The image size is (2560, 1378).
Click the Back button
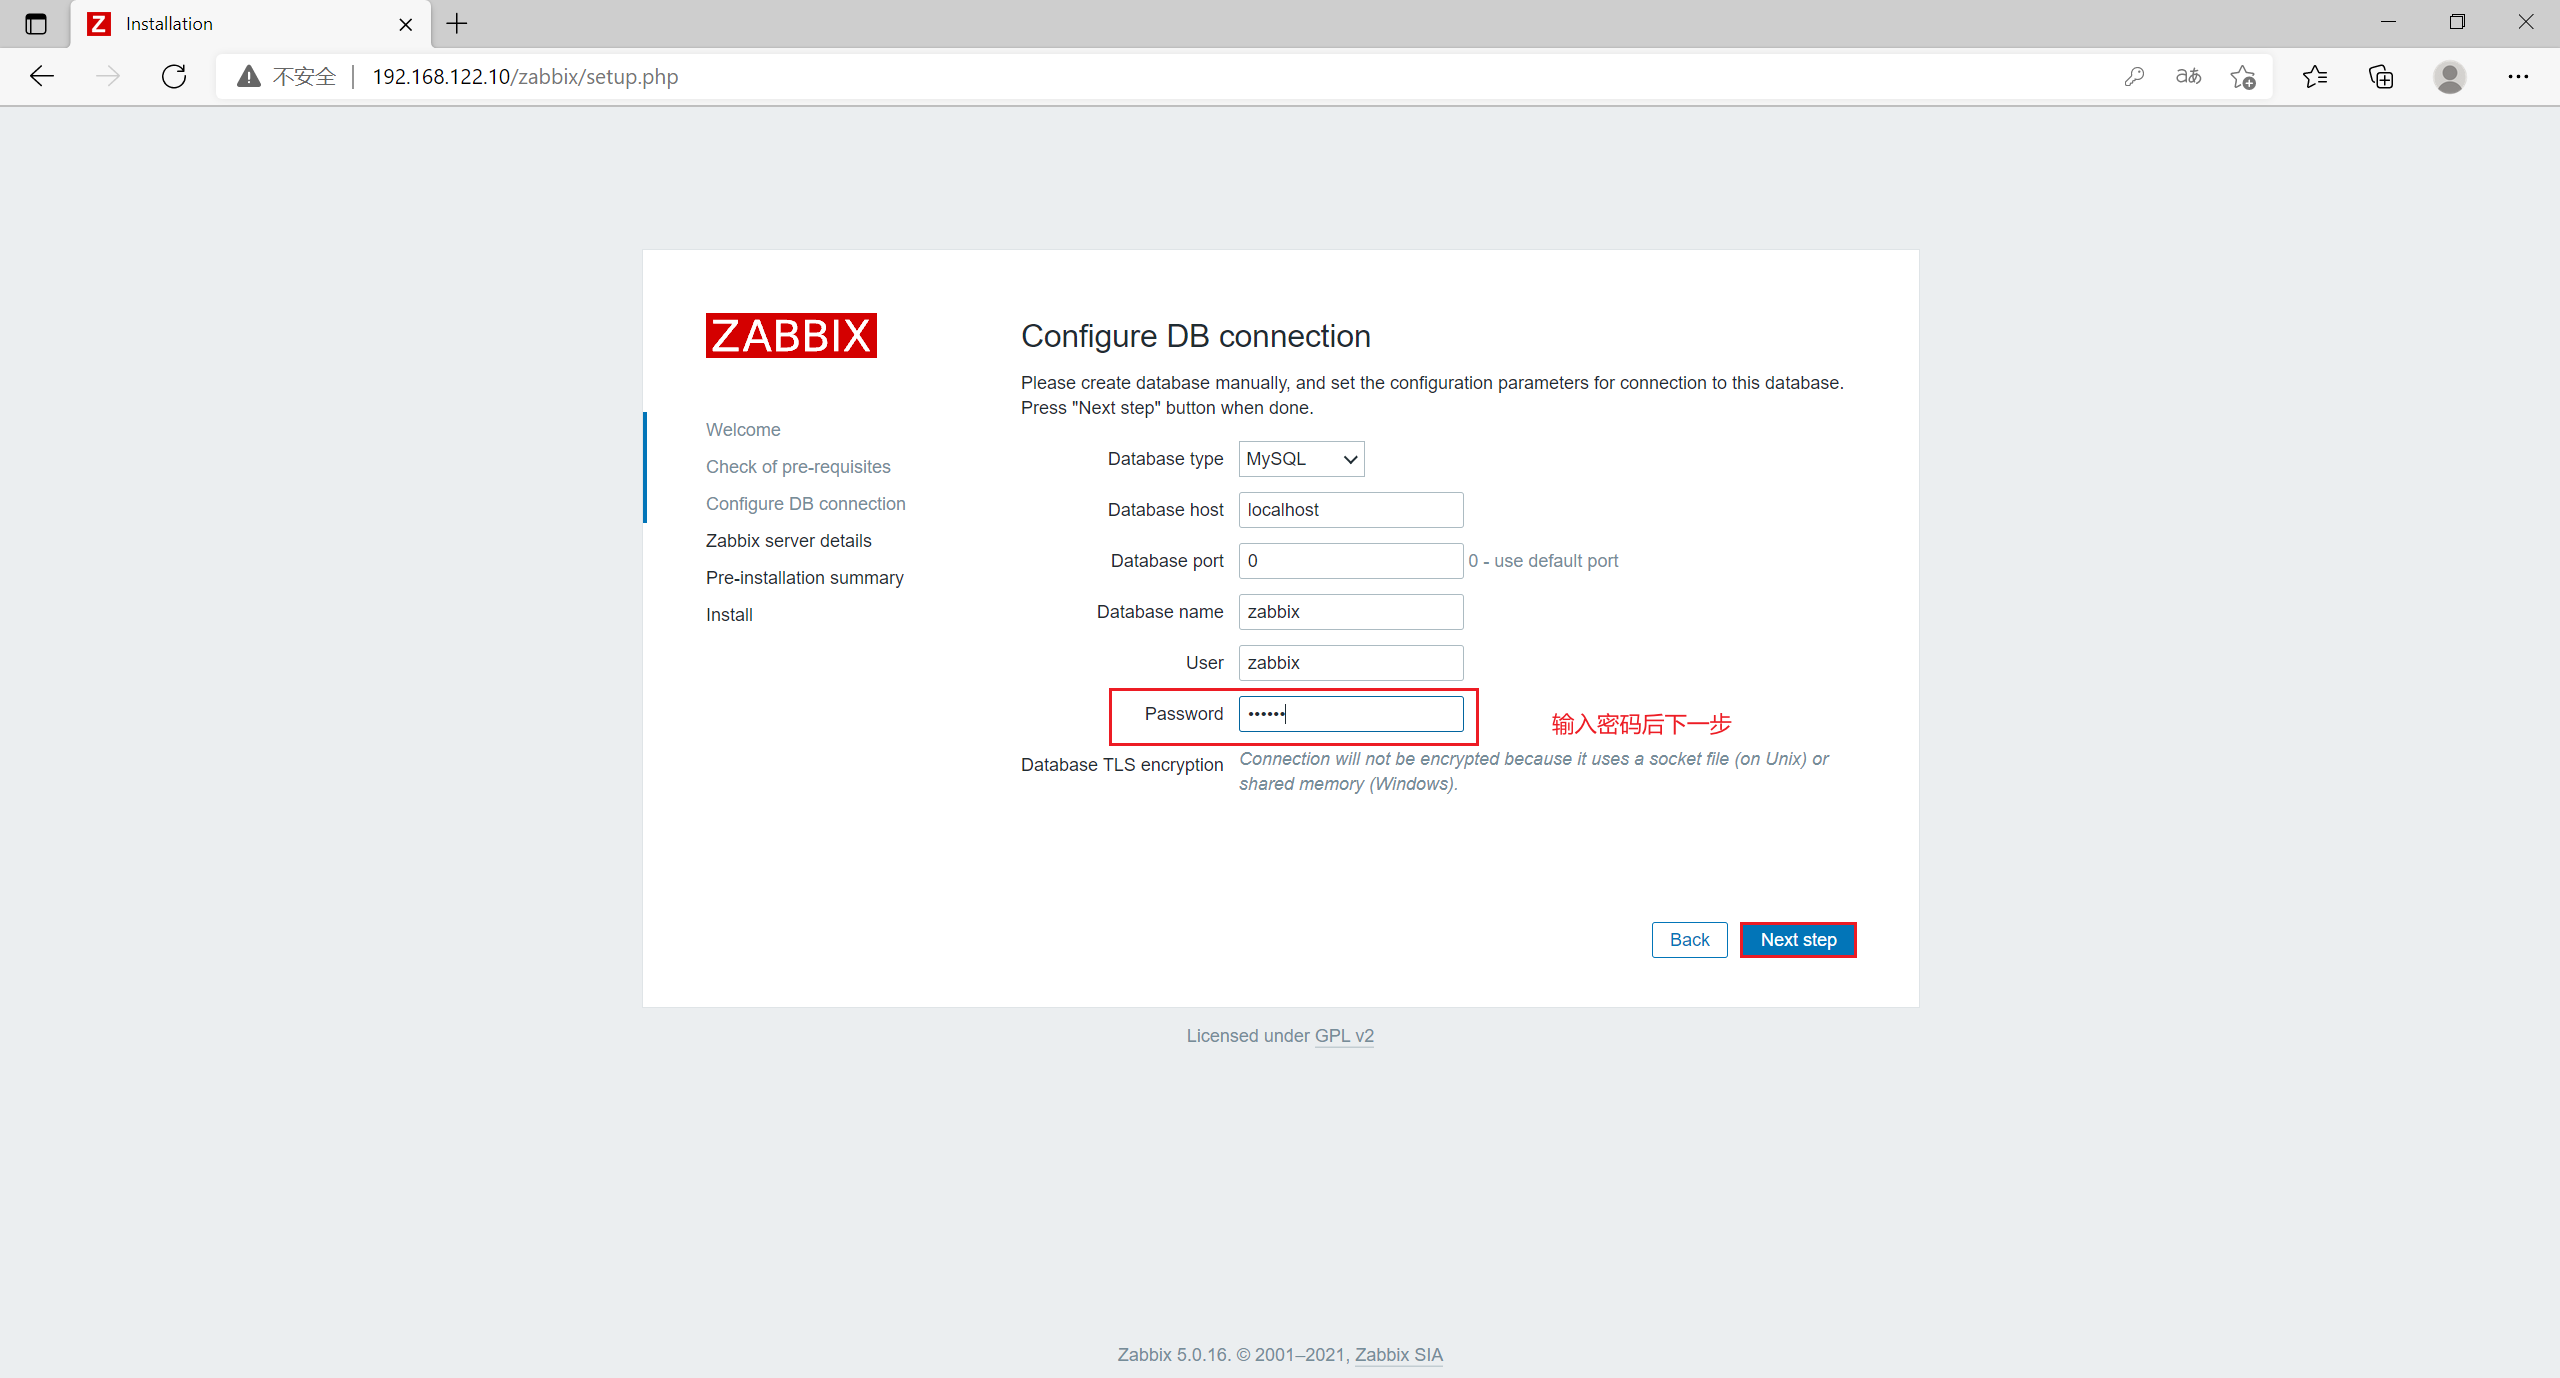(x=1689, y=940)
